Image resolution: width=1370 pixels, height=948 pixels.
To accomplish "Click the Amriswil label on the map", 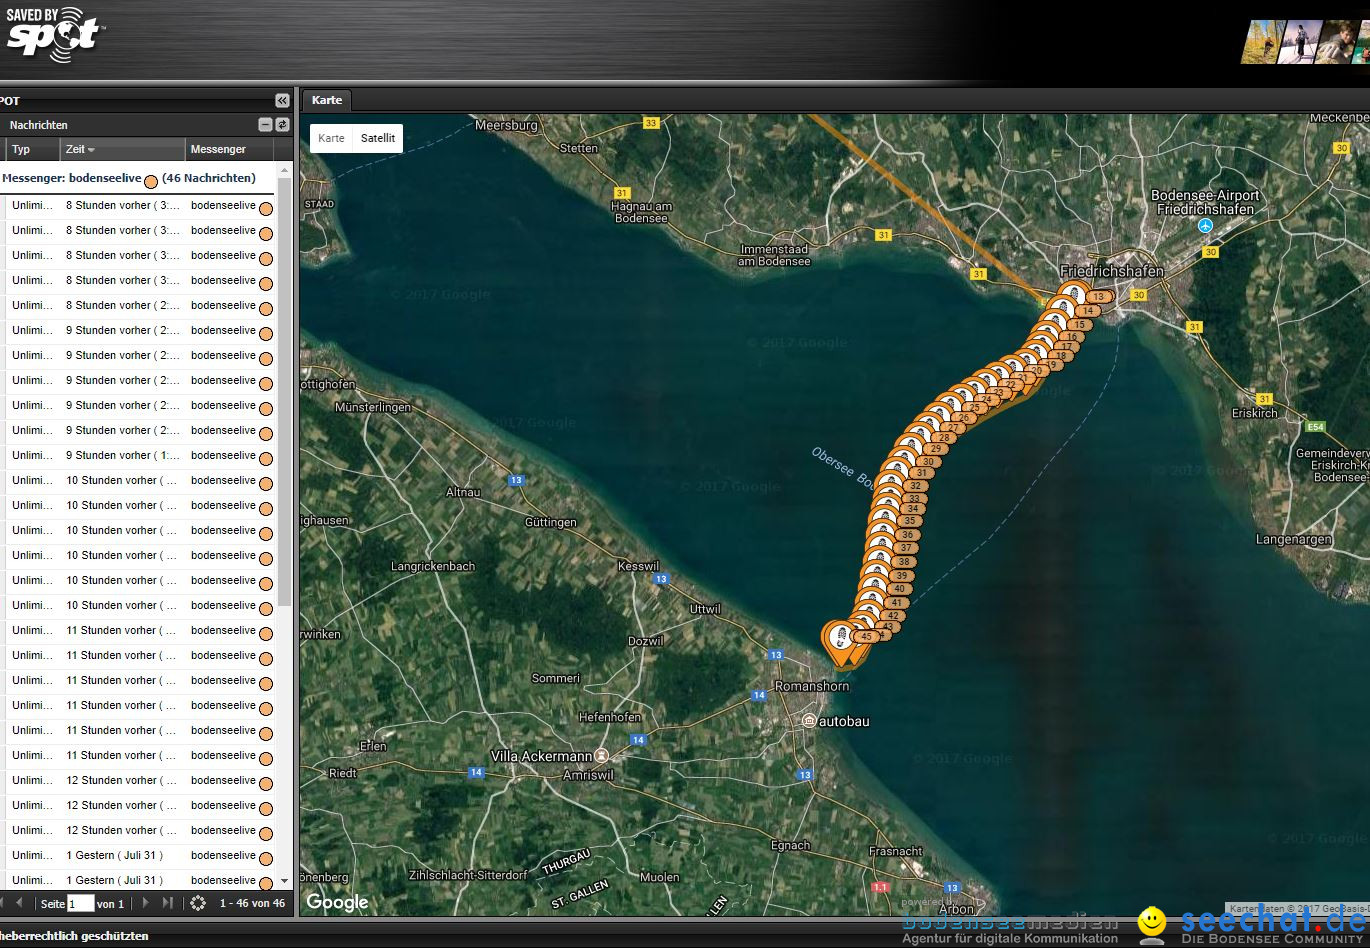I will tap(588, 775).
